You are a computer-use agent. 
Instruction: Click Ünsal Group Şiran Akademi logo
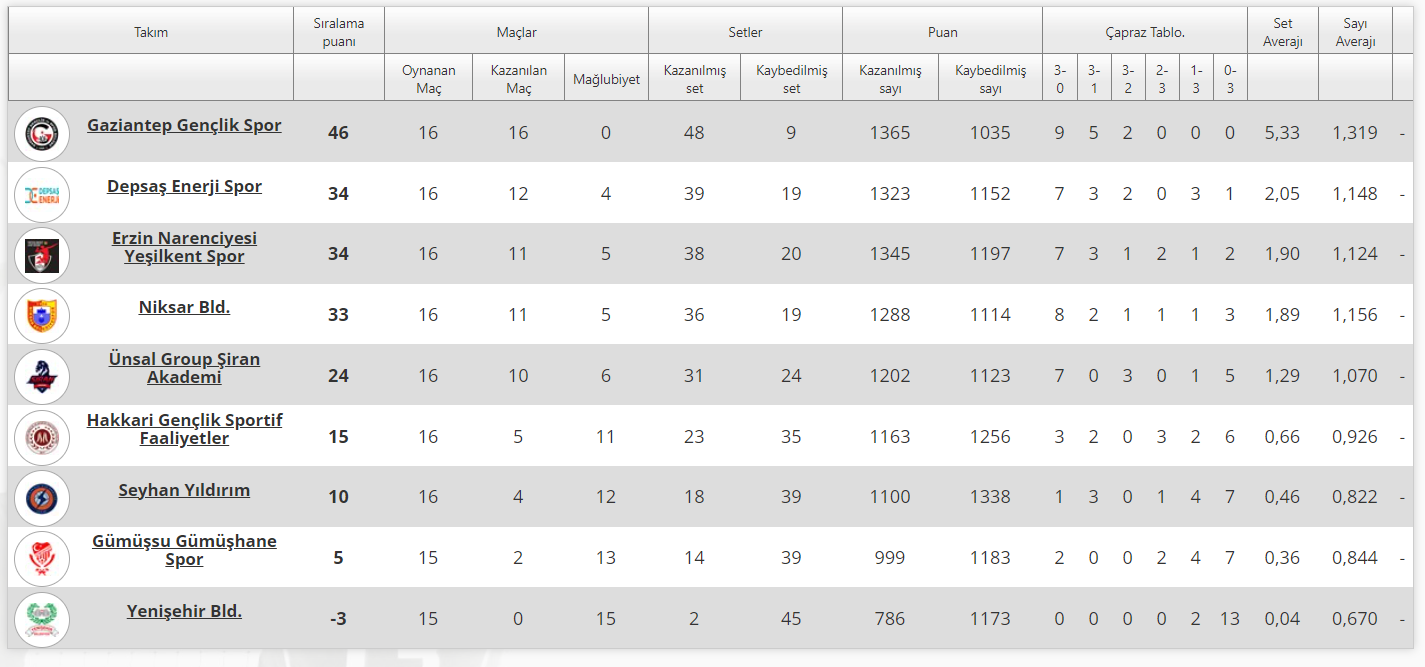coord(42,377)
